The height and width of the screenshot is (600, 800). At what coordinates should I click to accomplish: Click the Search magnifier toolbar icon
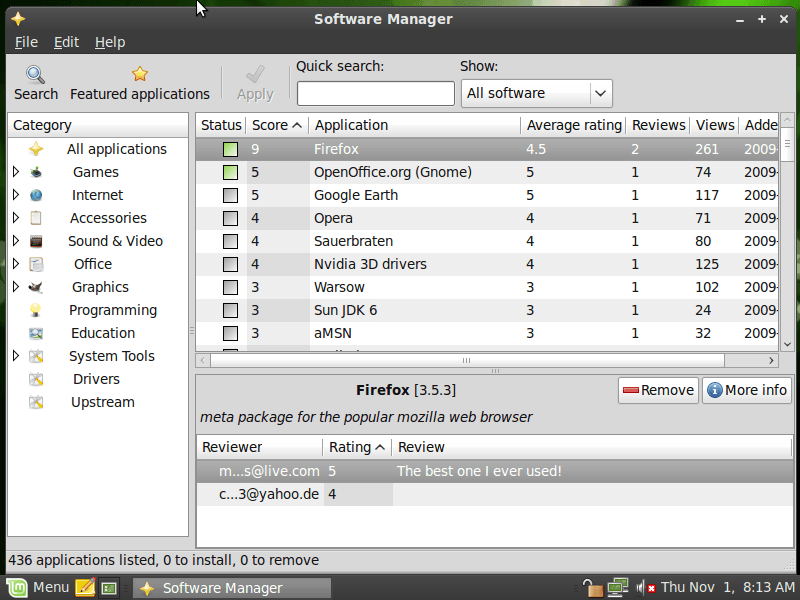tap(35, 74)
